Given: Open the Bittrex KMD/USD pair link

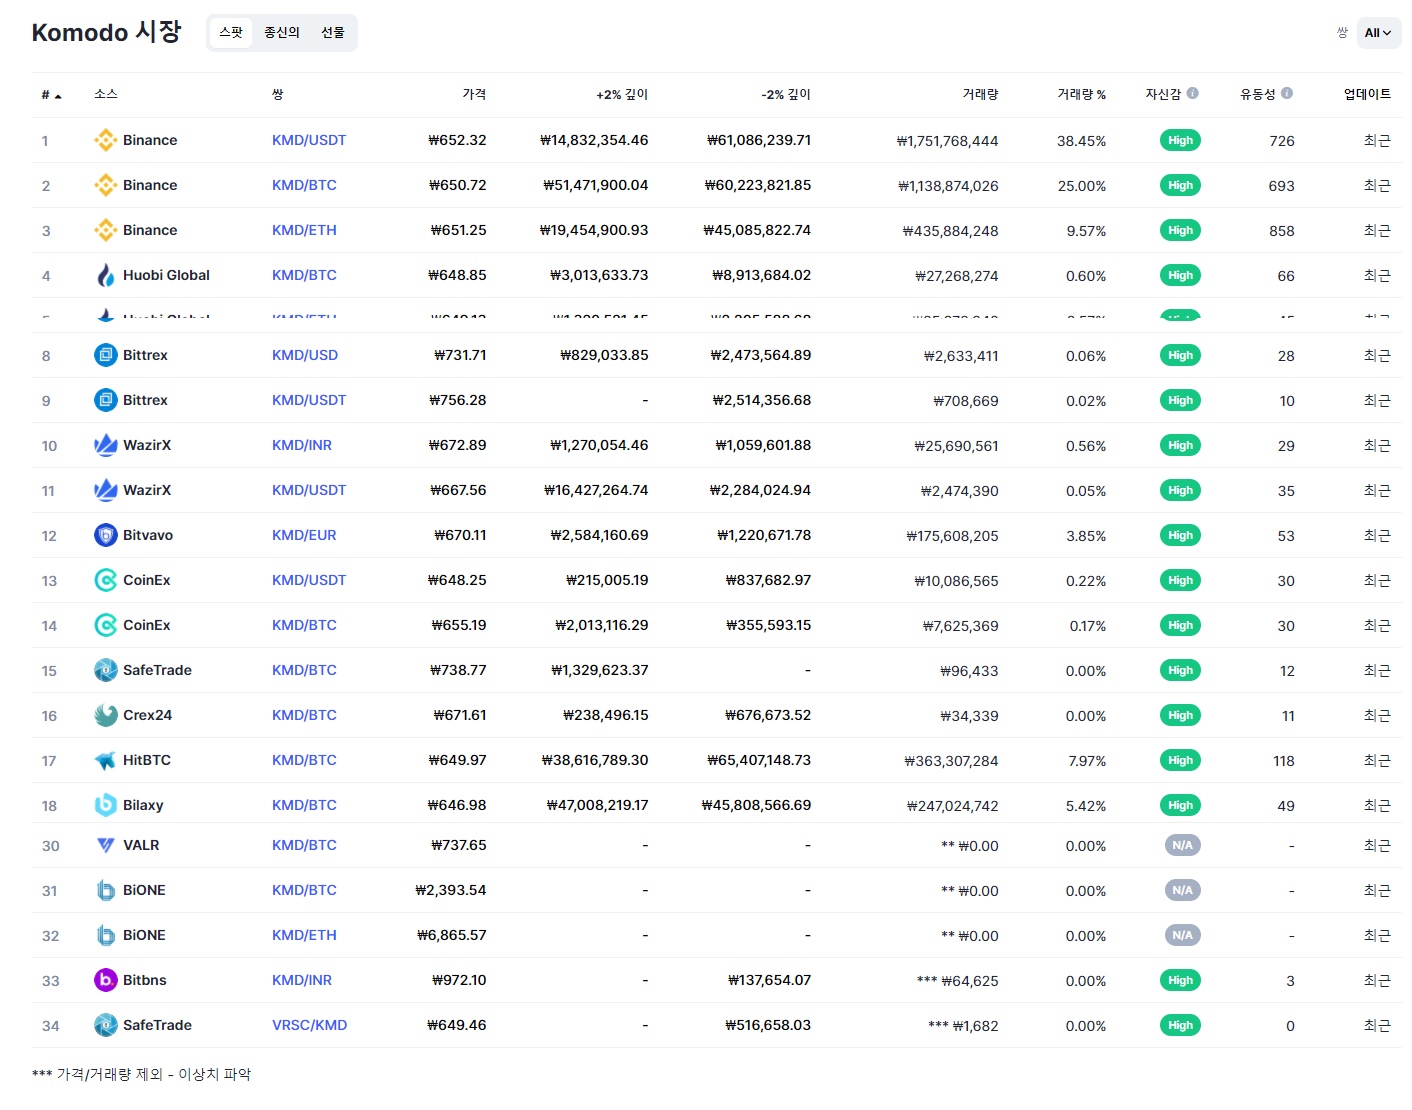Looking at the screenshot, I should pyautogui.click(x=305, y=355).
